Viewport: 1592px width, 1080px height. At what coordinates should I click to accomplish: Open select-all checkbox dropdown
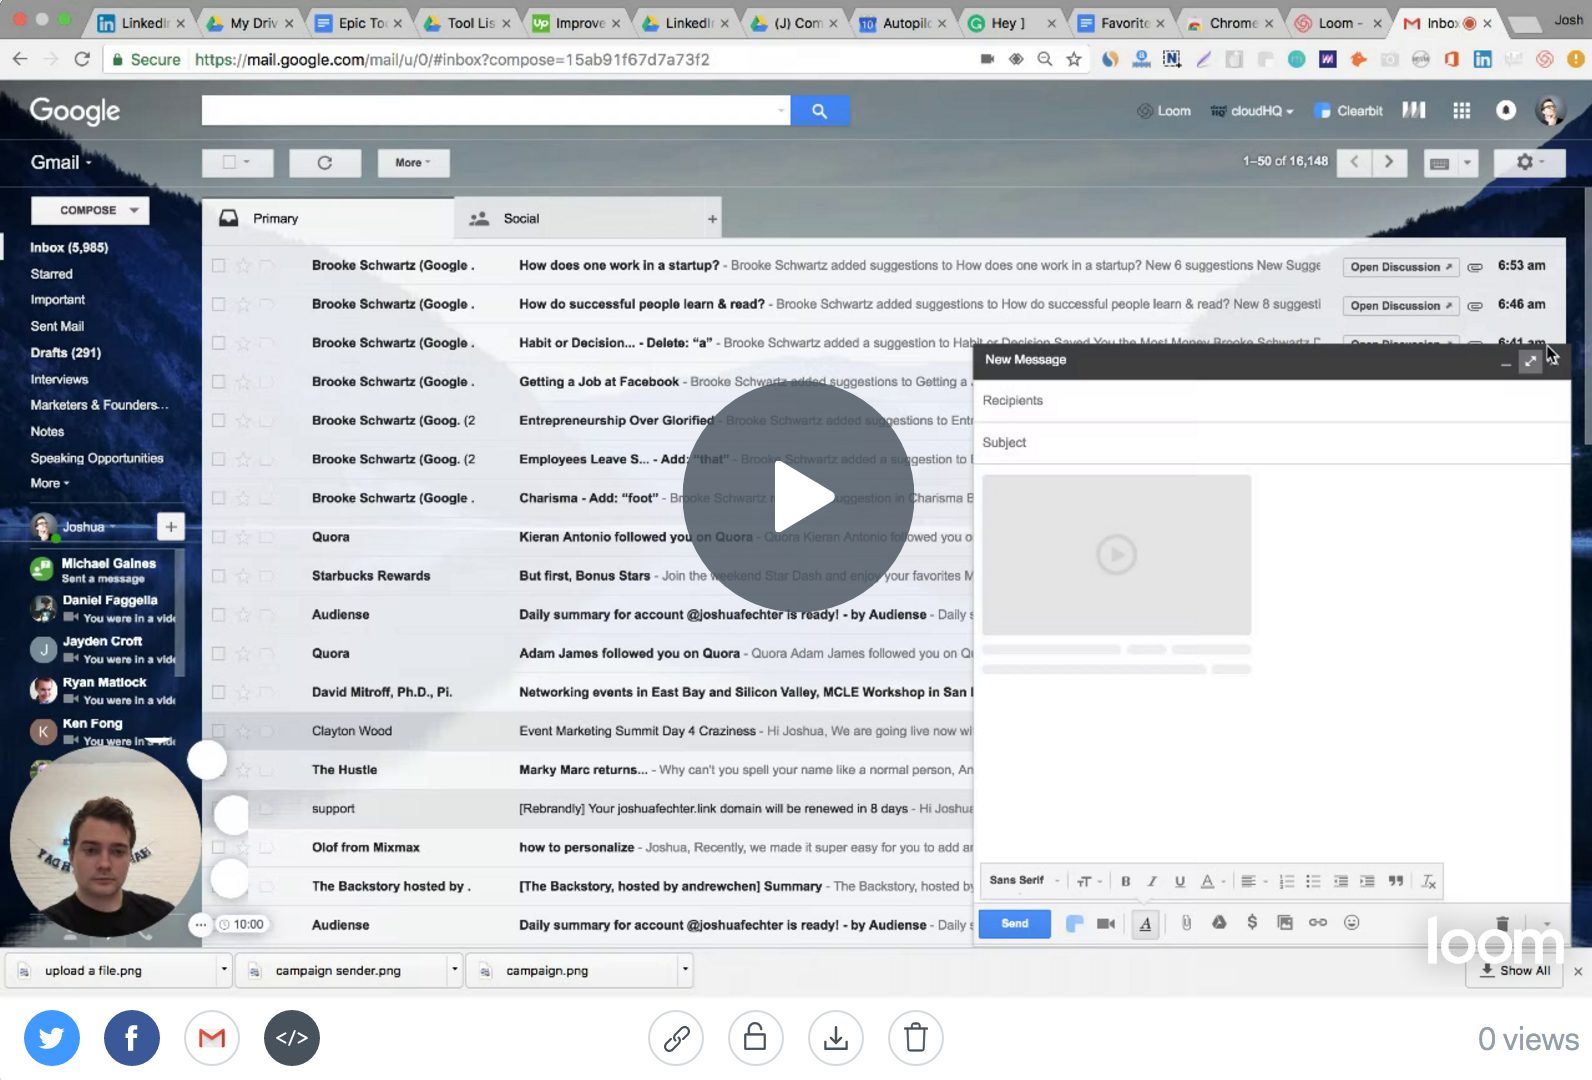click(239, 162)
